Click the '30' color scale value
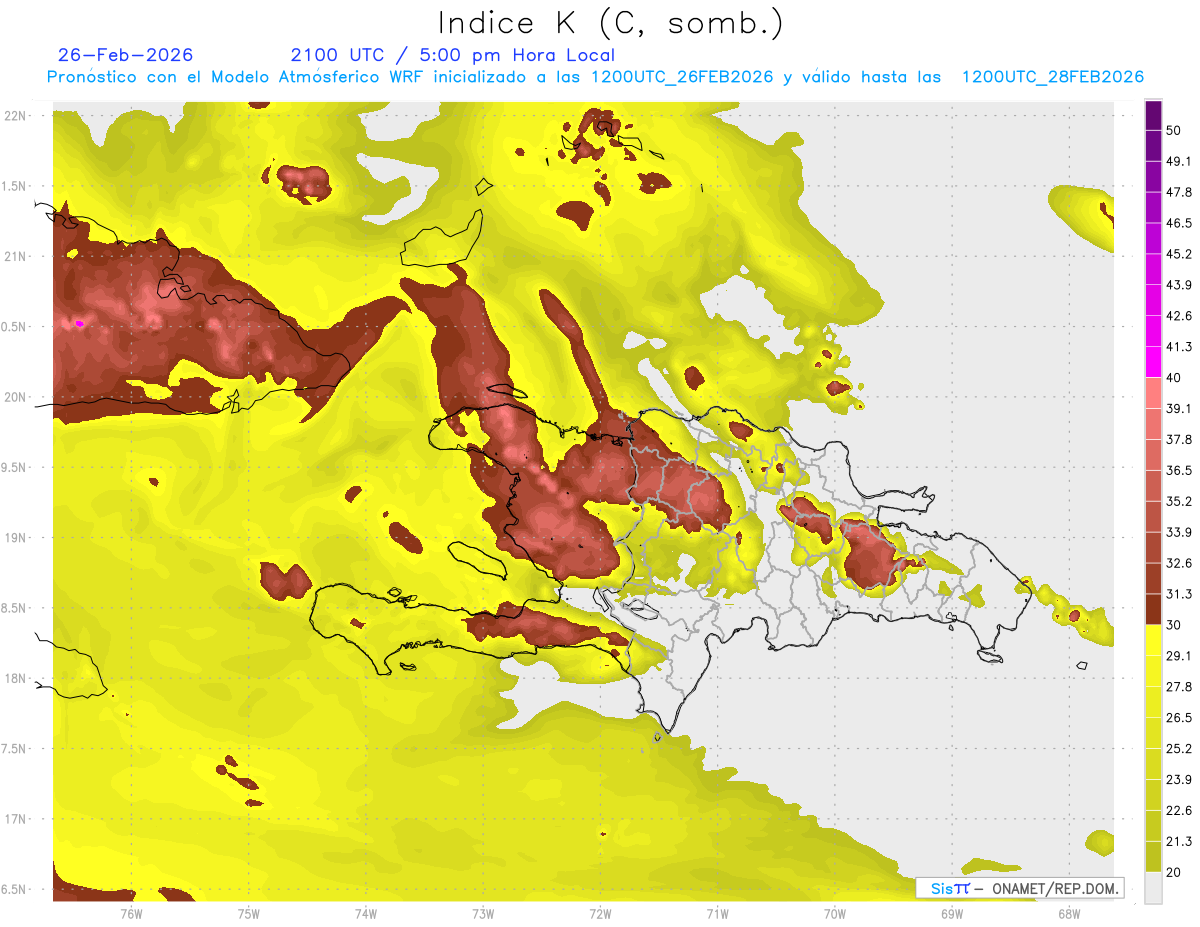Image resolution: width=1200 pixels, height=927 pixels. pos(1174,625)
